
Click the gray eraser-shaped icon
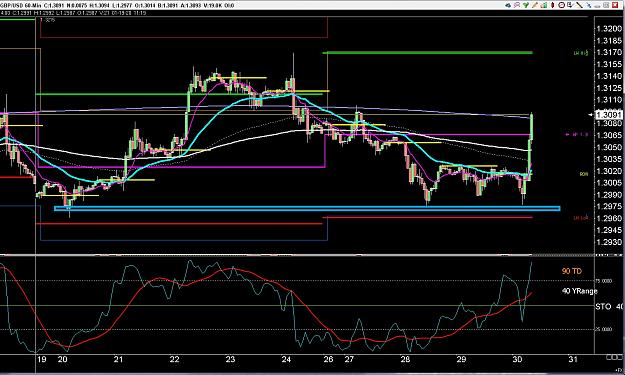(x=597, y=6)
